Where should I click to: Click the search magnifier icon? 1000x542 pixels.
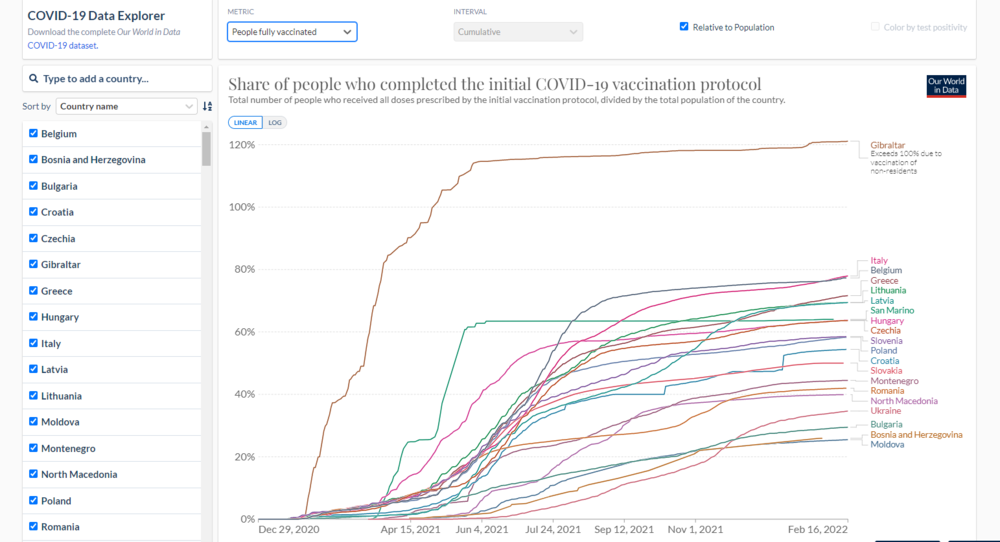click(33, 78)
